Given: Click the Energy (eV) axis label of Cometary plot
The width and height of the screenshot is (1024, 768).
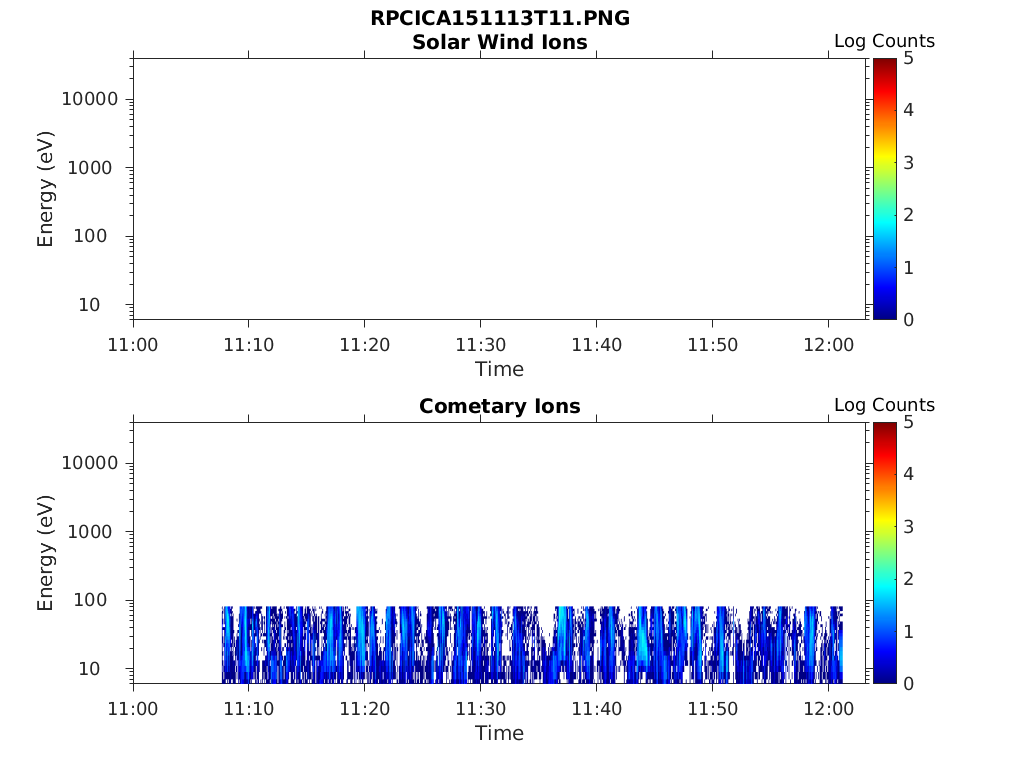Looking at the screenshot, I should 45,553.
